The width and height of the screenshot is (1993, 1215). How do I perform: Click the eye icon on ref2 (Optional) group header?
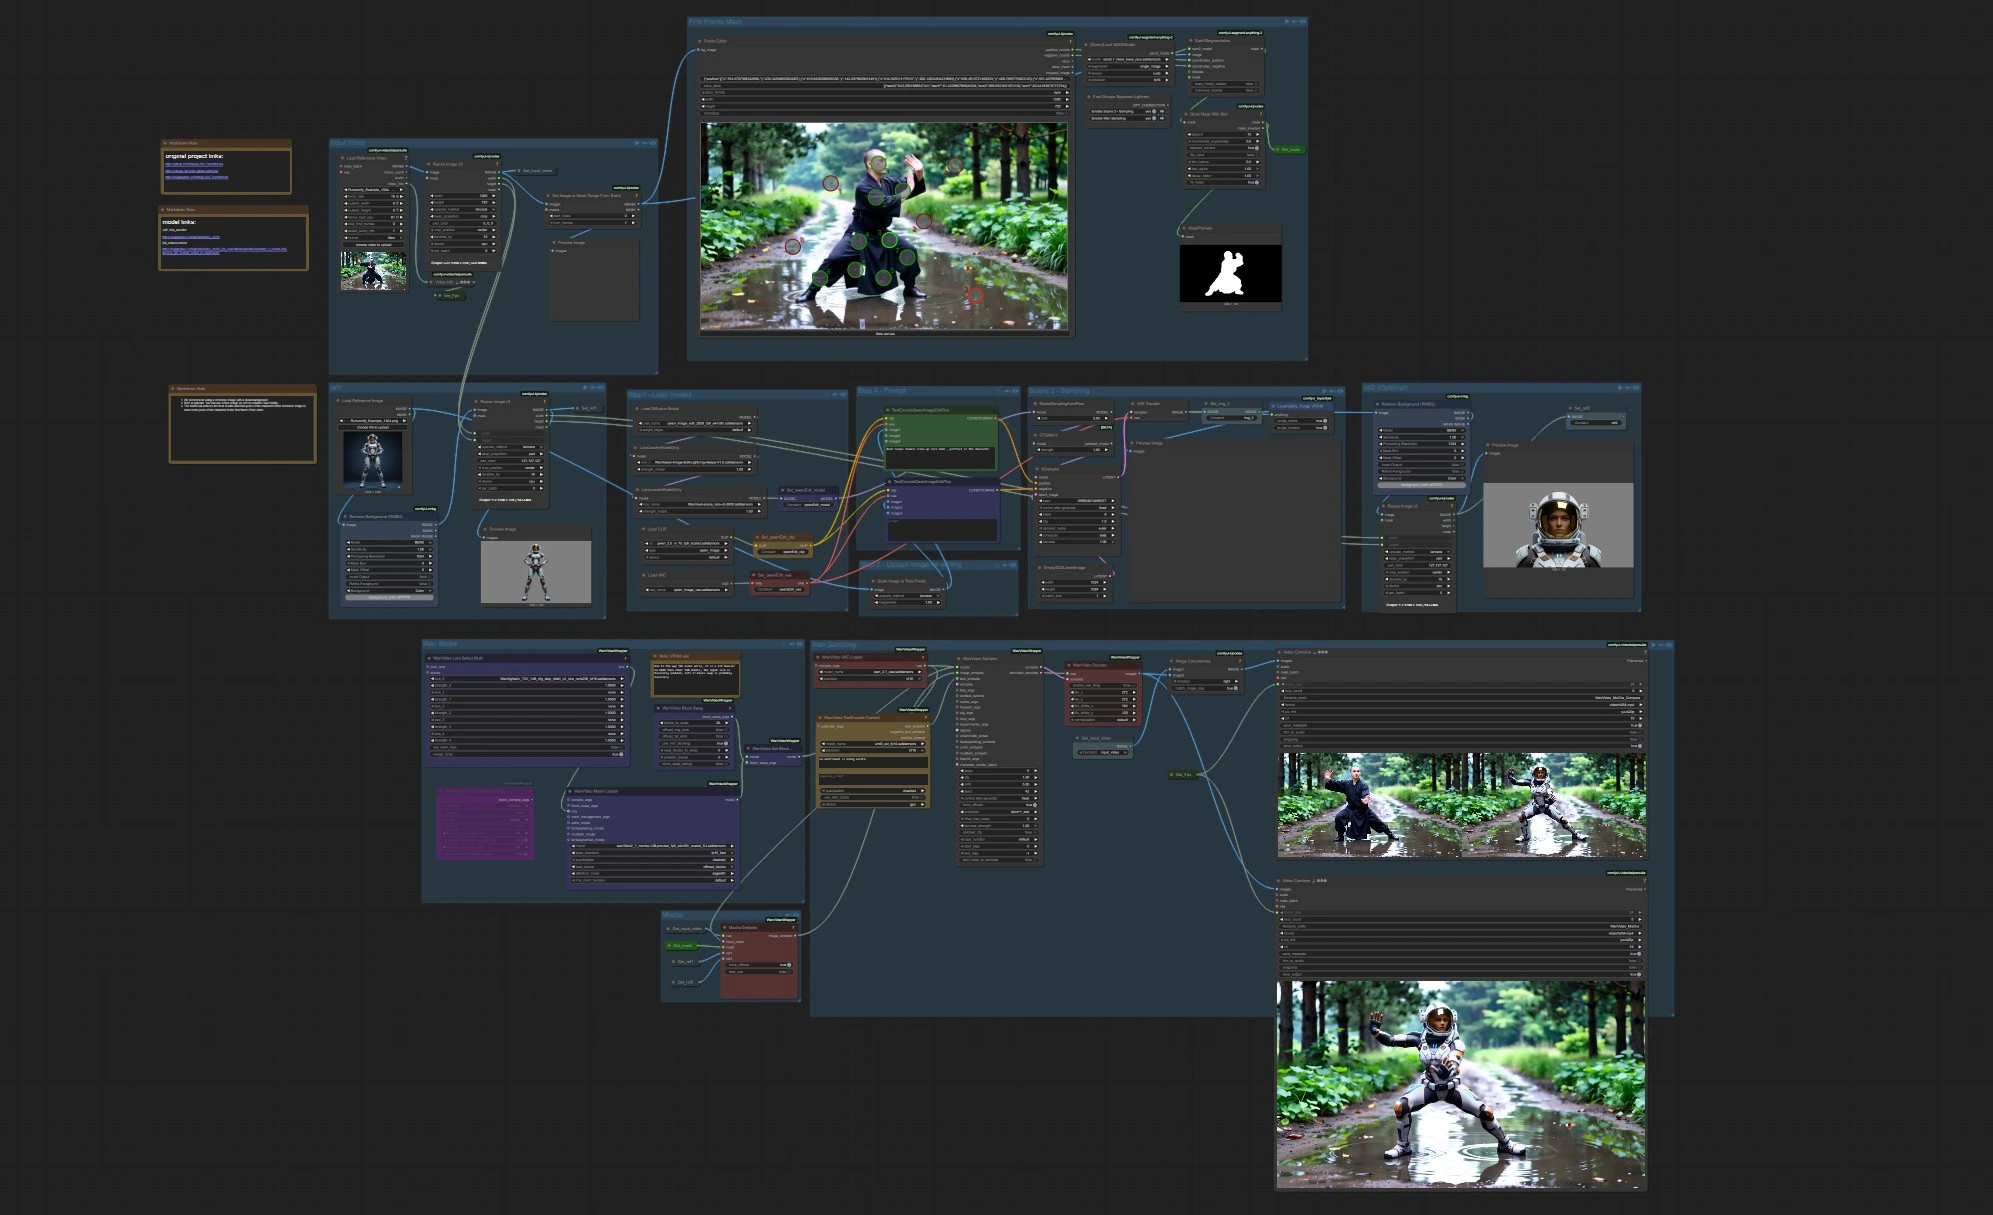[x=1634, y=387]
